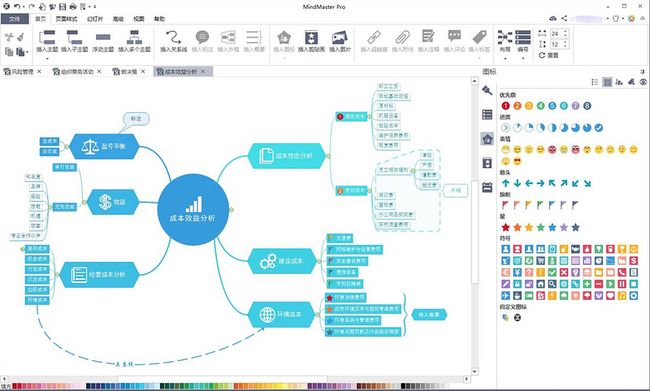Select the 环境成本 topic with globe icon
Viewport: 650px width, 391px height.
(281, 314)
